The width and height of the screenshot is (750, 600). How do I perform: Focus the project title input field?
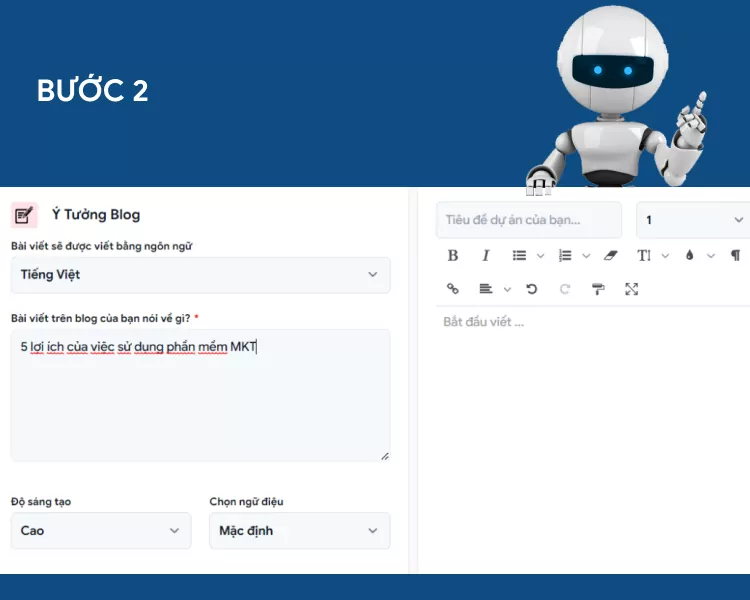tap(529, 220)
